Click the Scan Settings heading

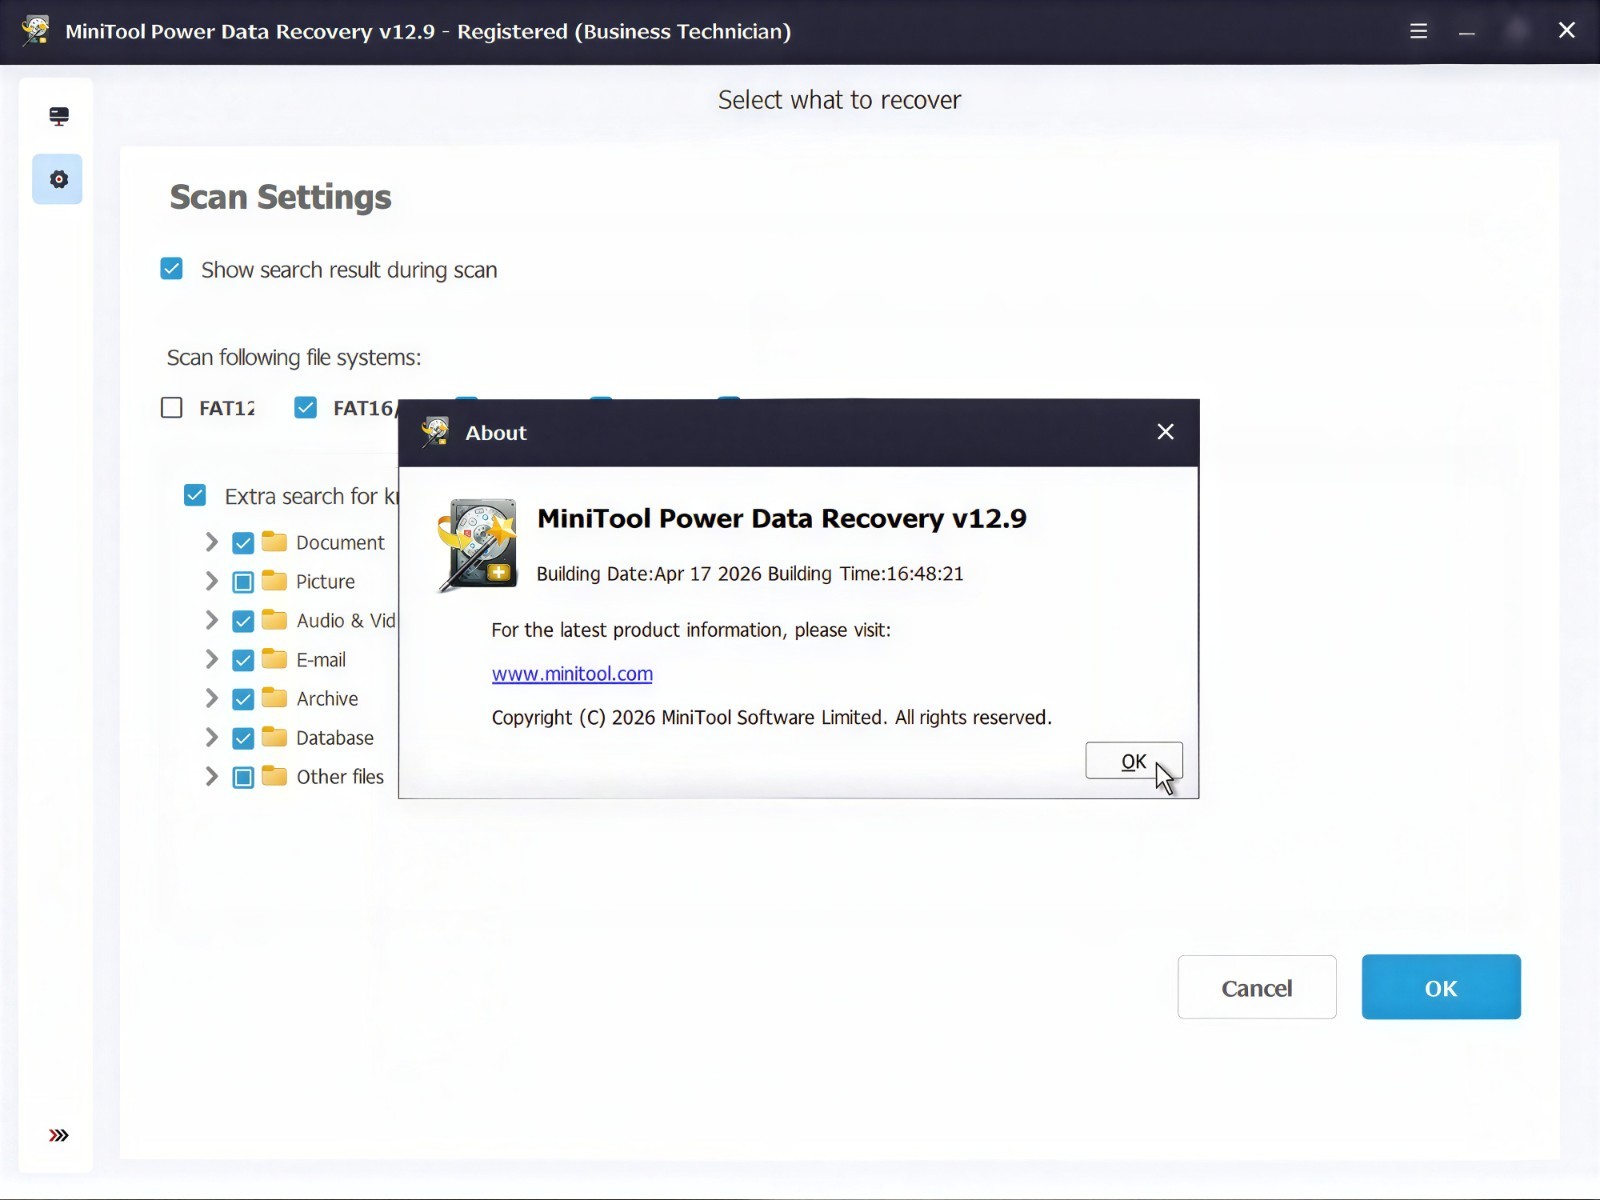coord(280,197)
